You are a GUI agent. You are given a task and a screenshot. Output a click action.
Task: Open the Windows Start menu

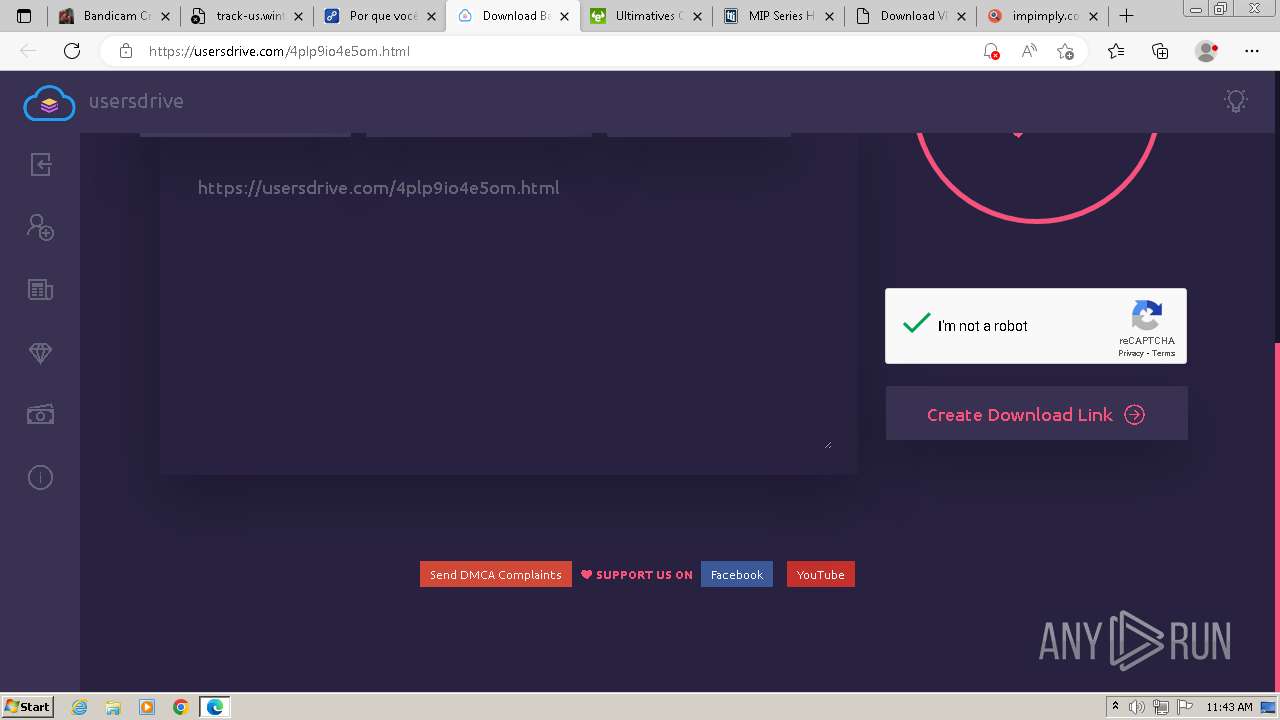point(28,706)
